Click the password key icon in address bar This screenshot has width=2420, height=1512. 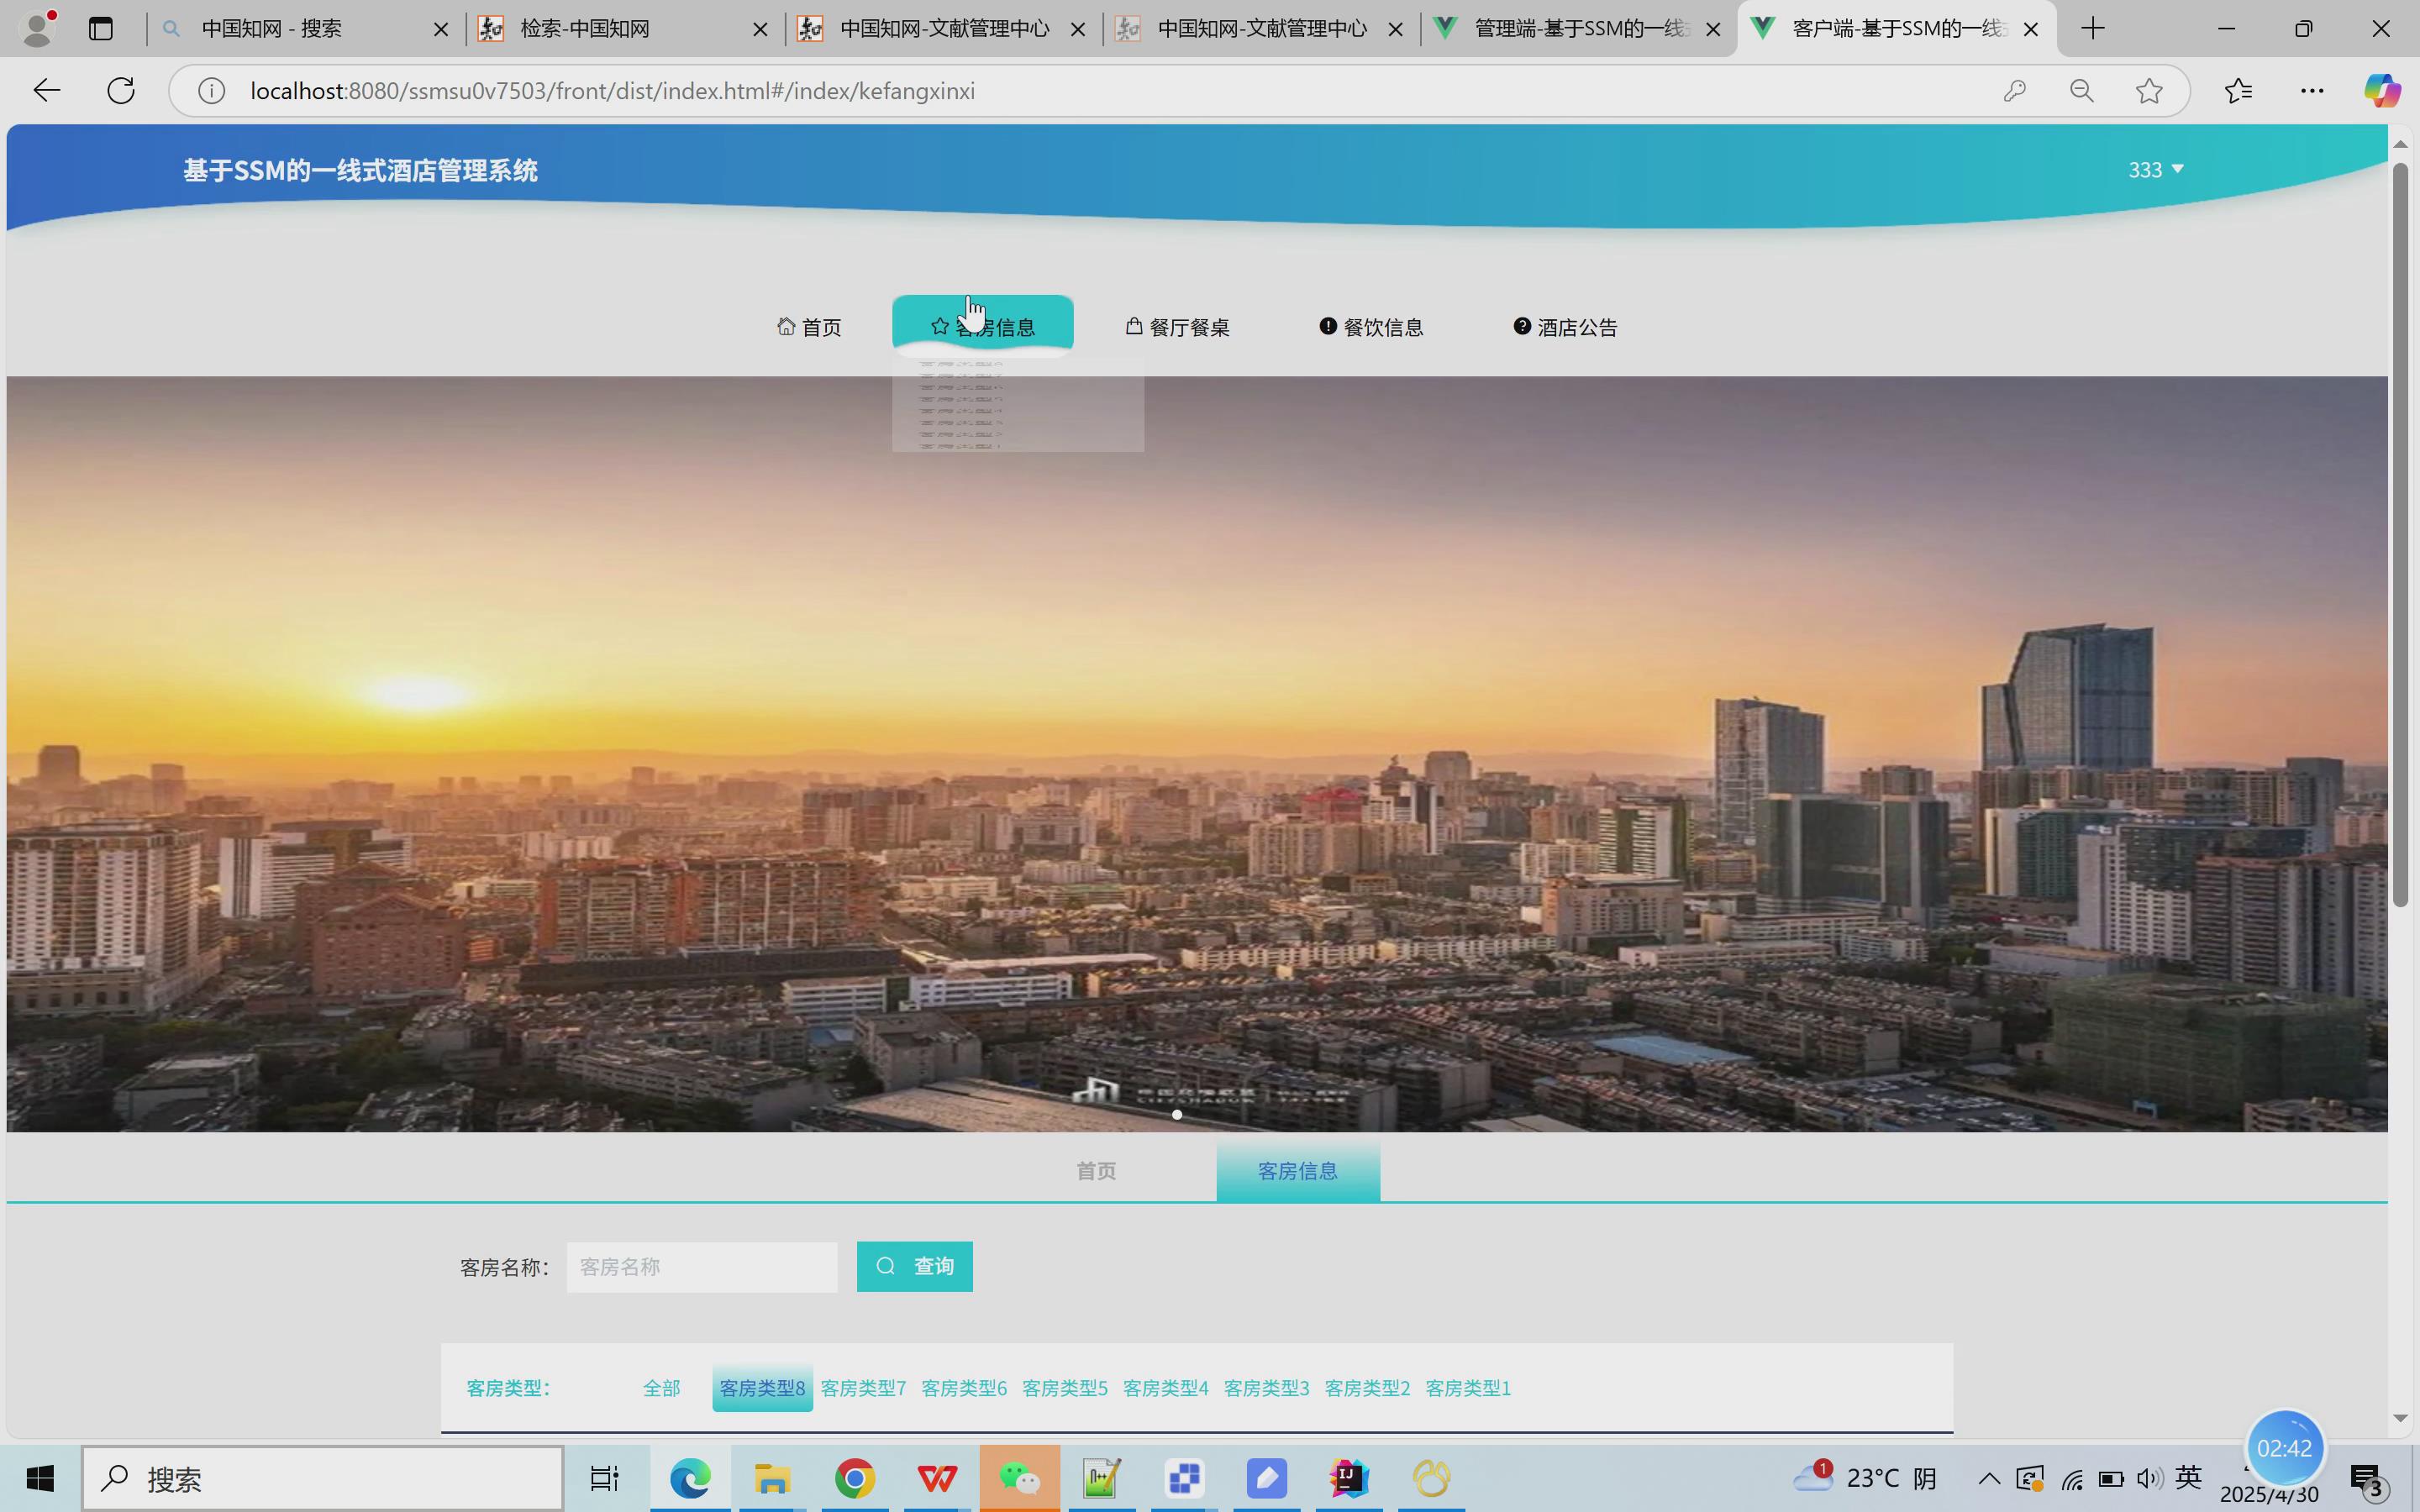[2014, 91]
